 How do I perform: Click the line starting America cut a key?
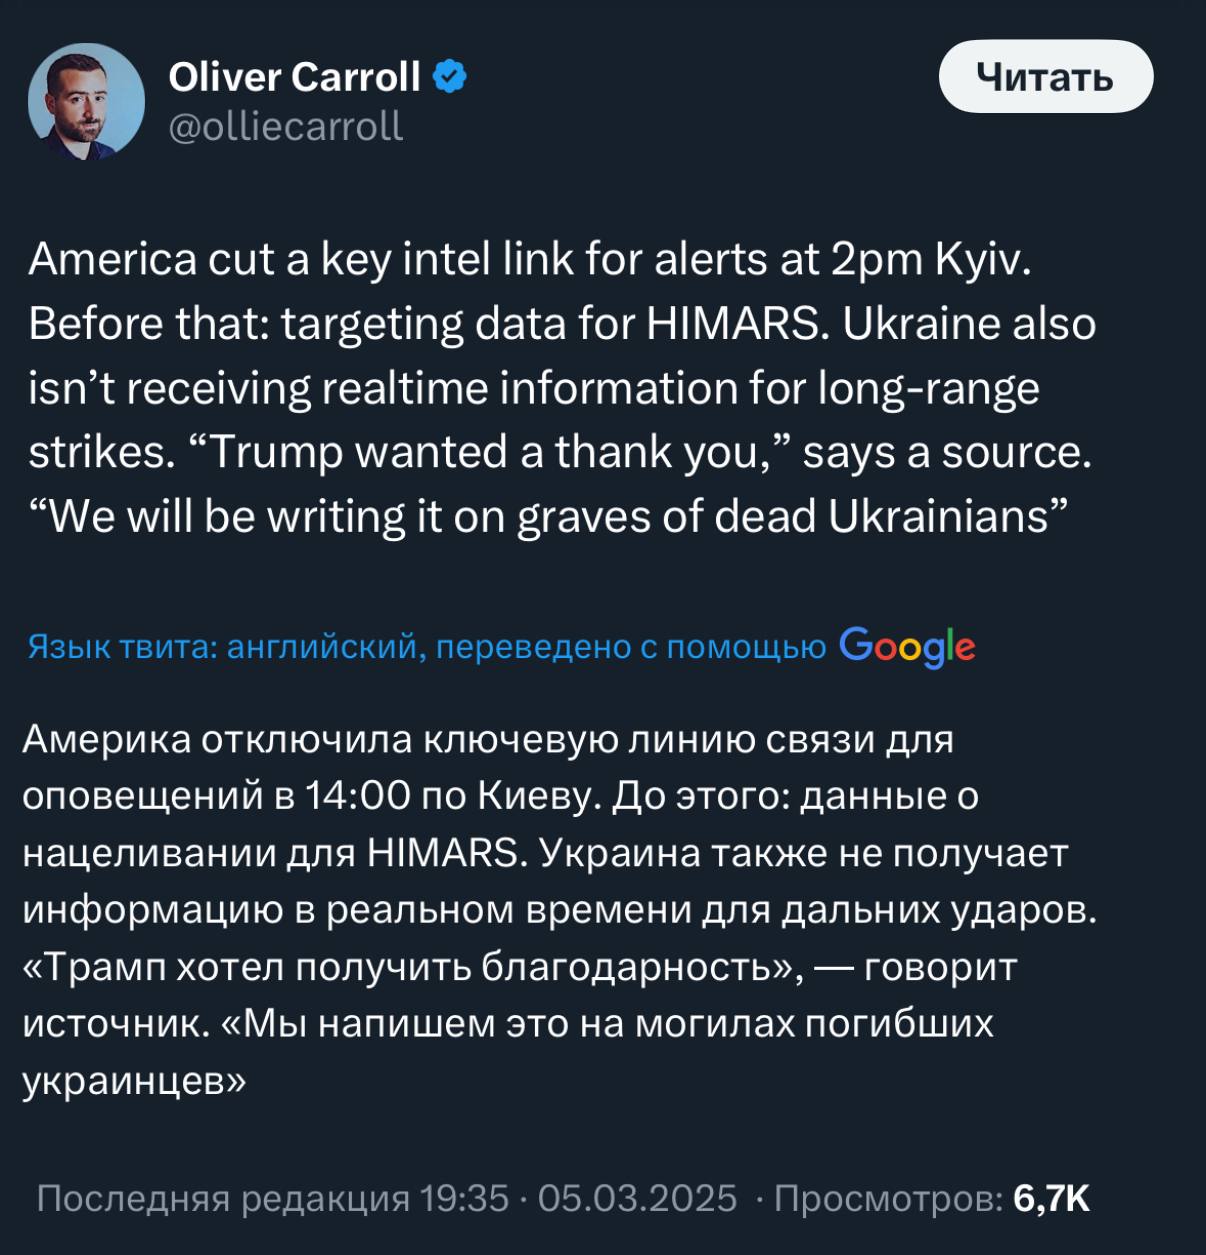tap(529, 260)
